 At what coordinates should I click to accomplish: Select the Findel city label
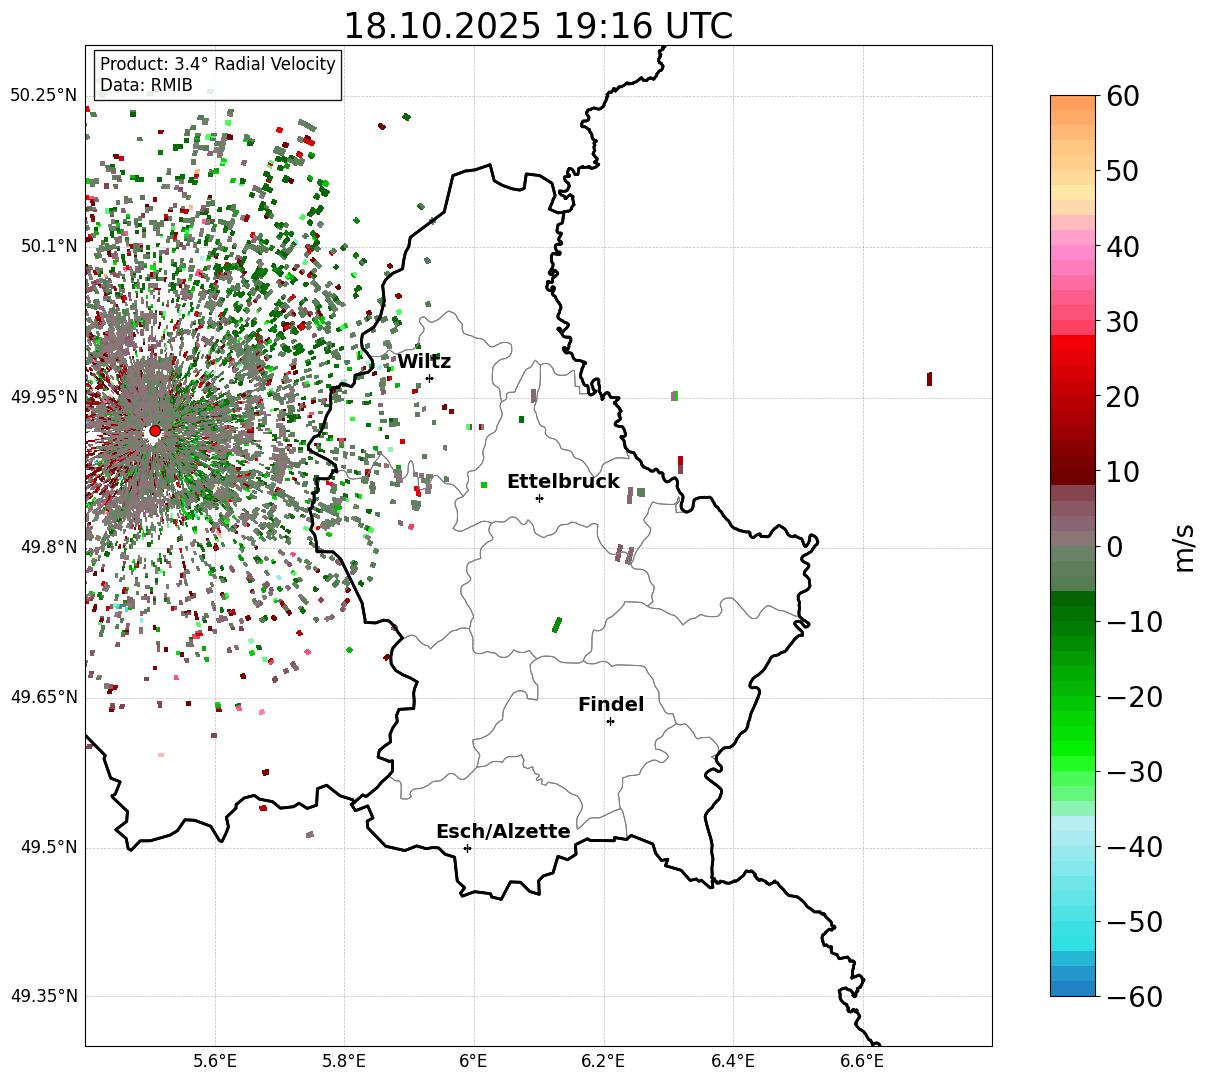611,705
